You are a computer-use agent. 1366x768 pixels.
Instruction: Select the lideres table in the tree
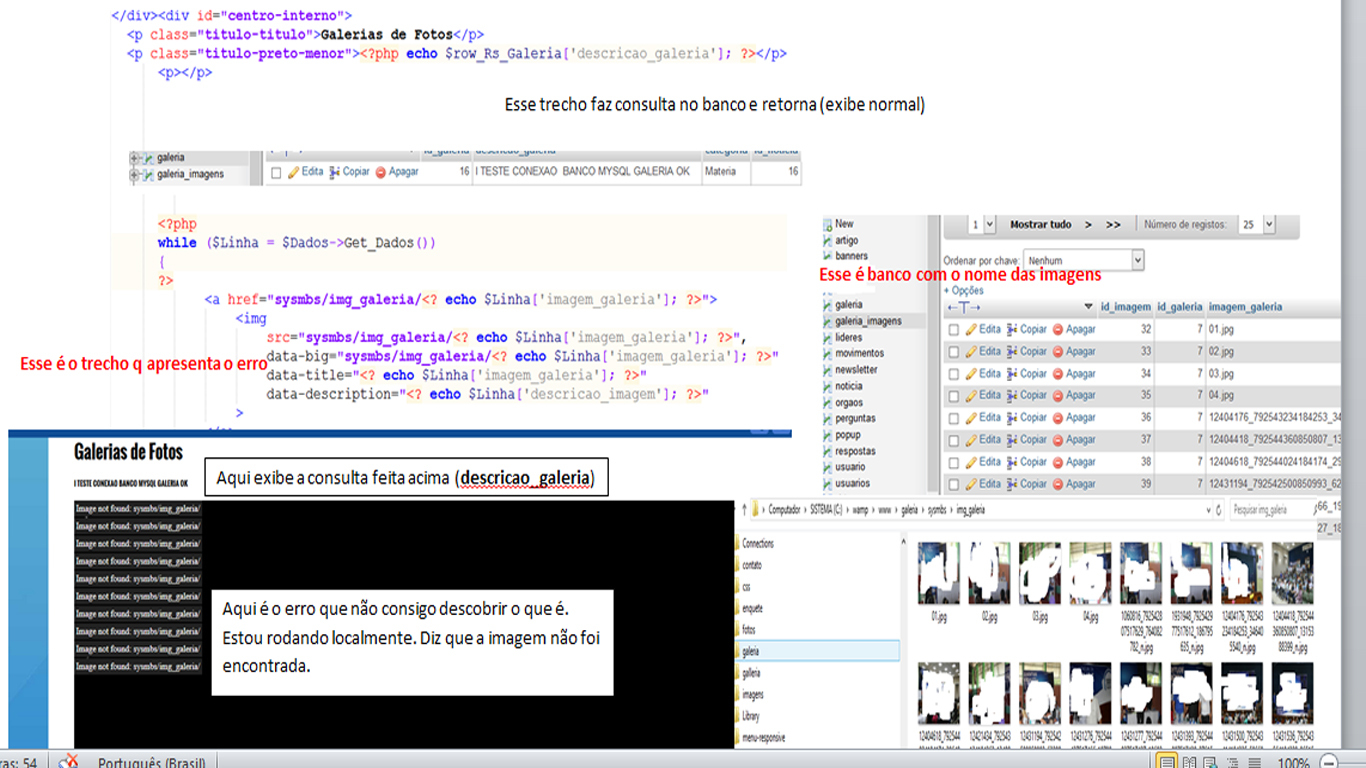849,338
